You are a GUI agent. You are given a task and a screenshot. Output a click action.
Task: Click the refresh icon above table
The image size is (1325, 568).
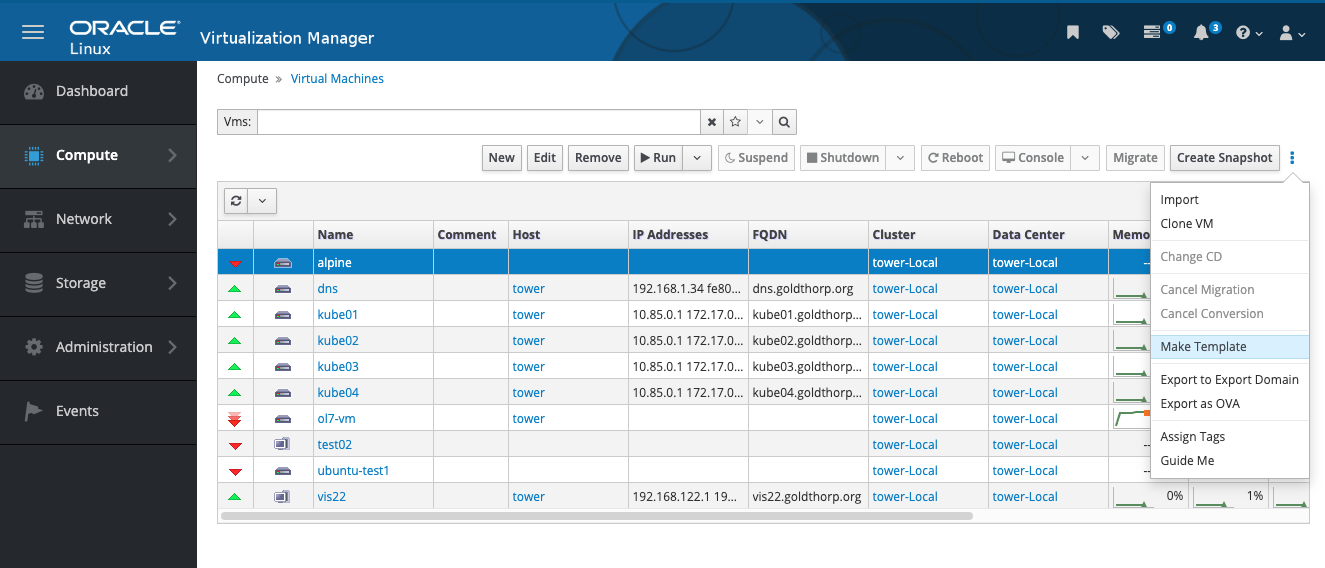(x=236, y=200)
